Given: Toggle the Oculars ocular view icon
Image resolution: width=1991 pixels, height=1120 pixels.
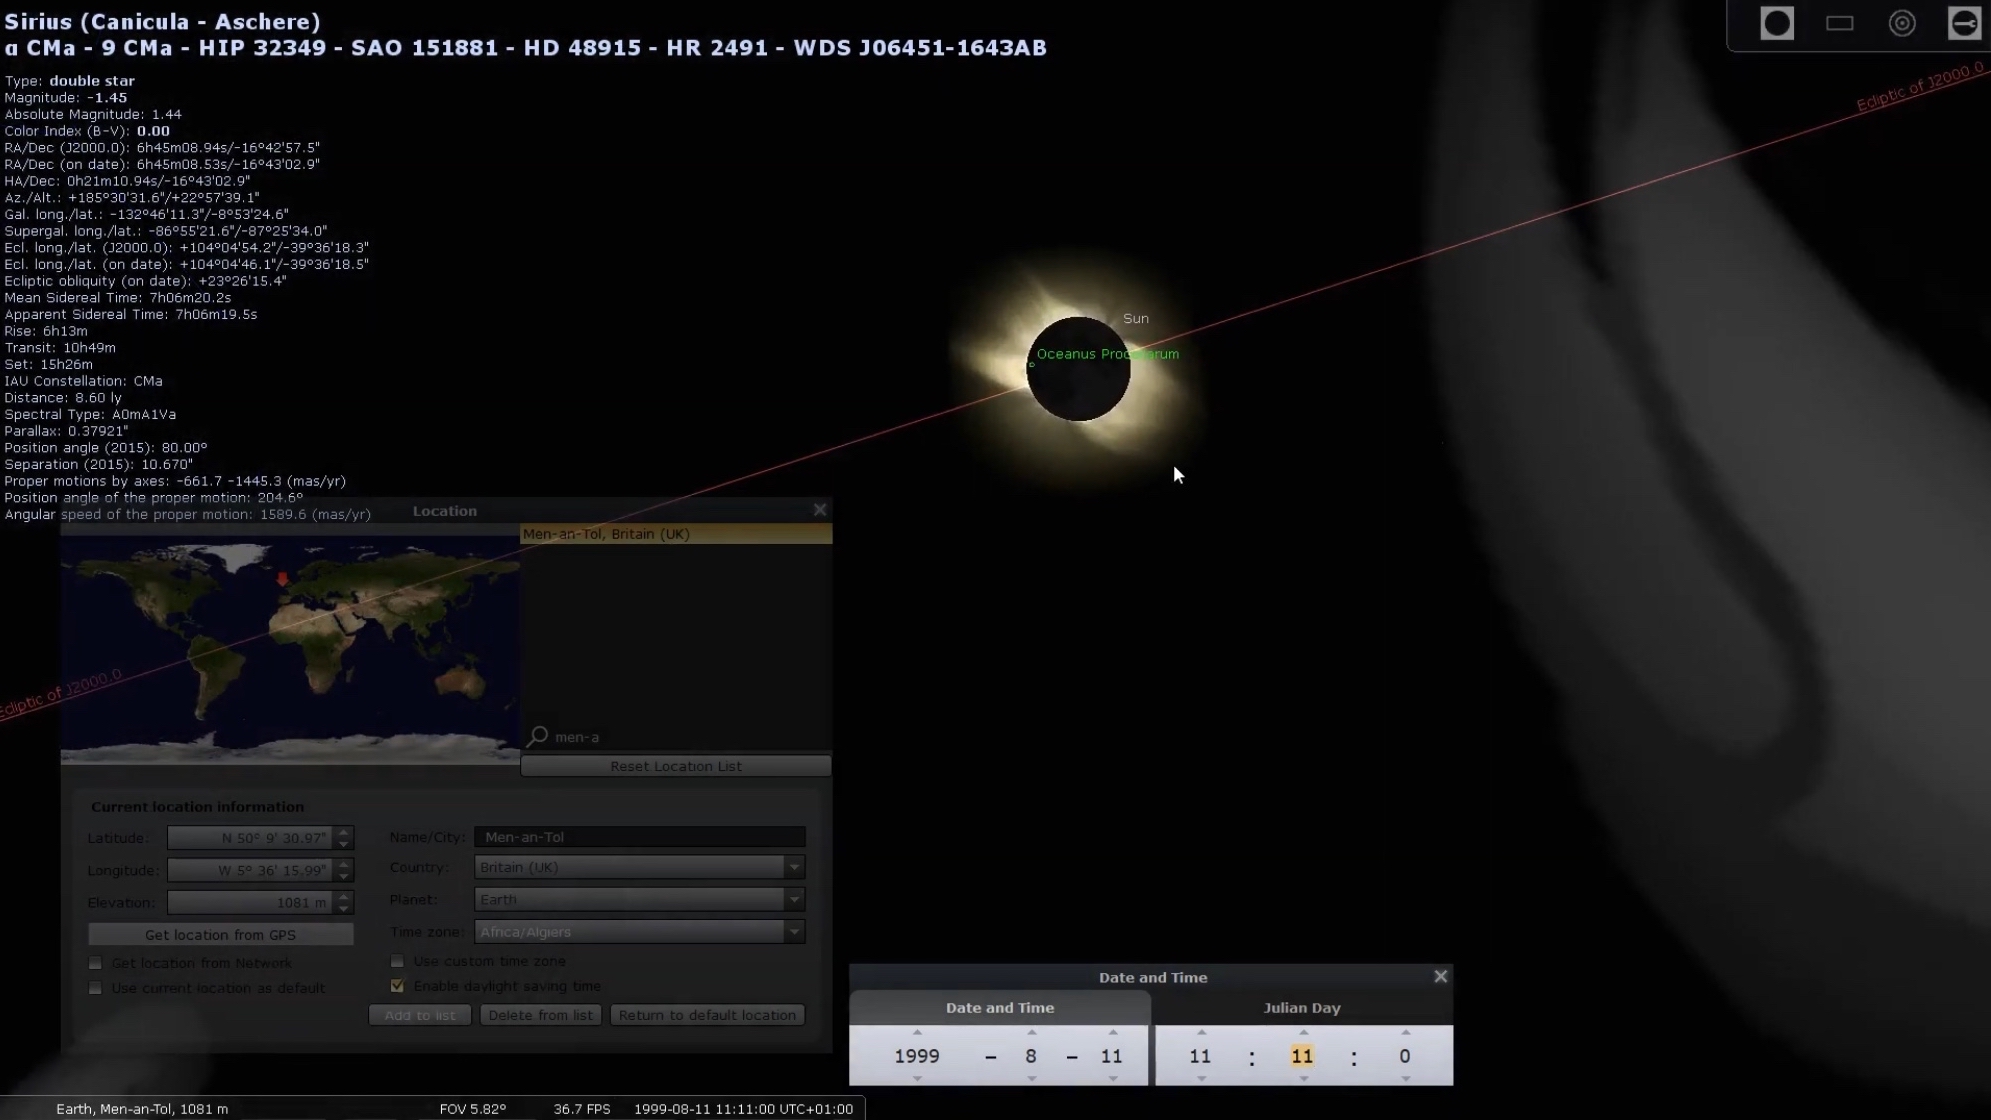Looking at the screenshot, I should coord(1777,23).
